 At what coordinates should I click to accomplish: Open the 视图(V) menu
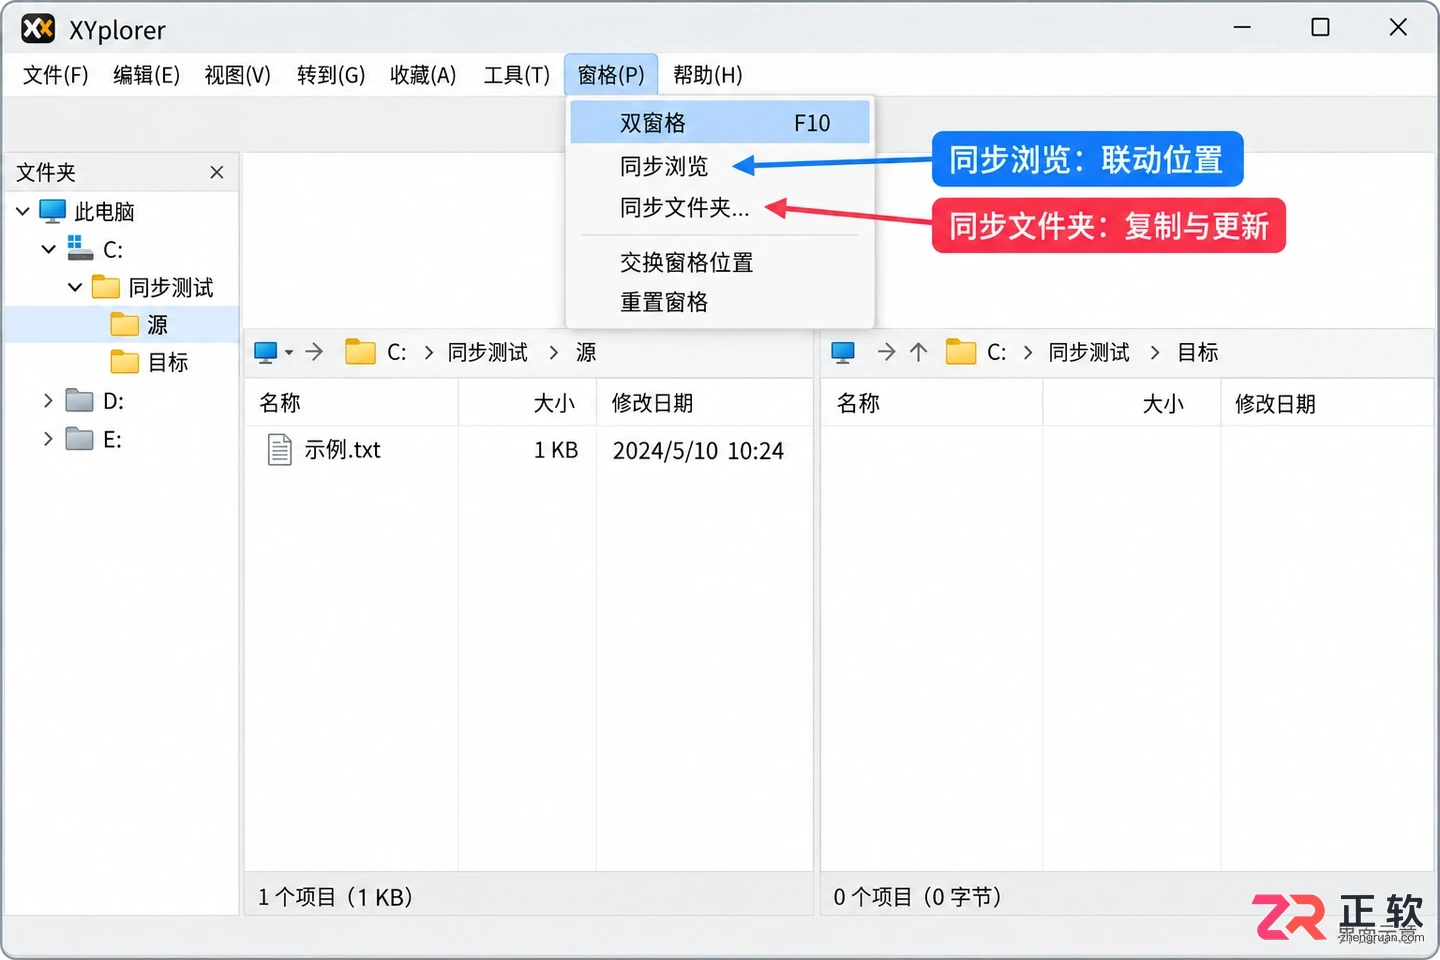[237, 75]
